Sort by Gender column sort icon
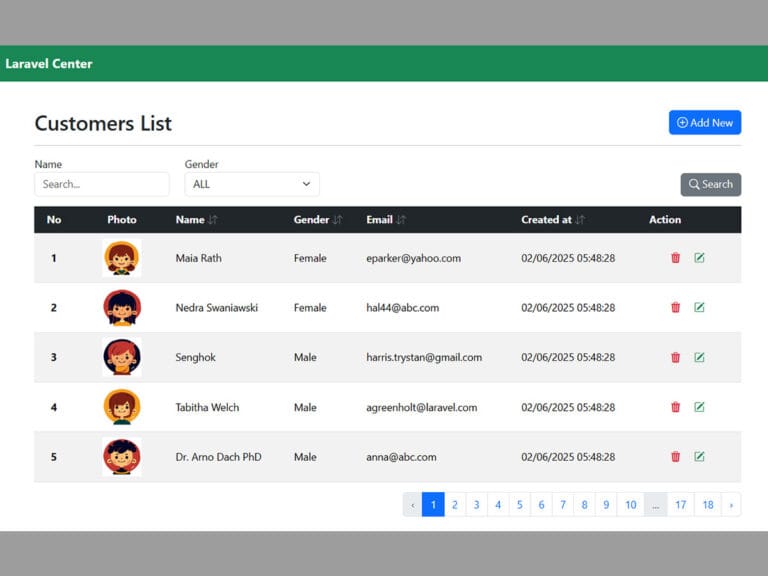Screen dimensions: 768x576 (337, 220)
